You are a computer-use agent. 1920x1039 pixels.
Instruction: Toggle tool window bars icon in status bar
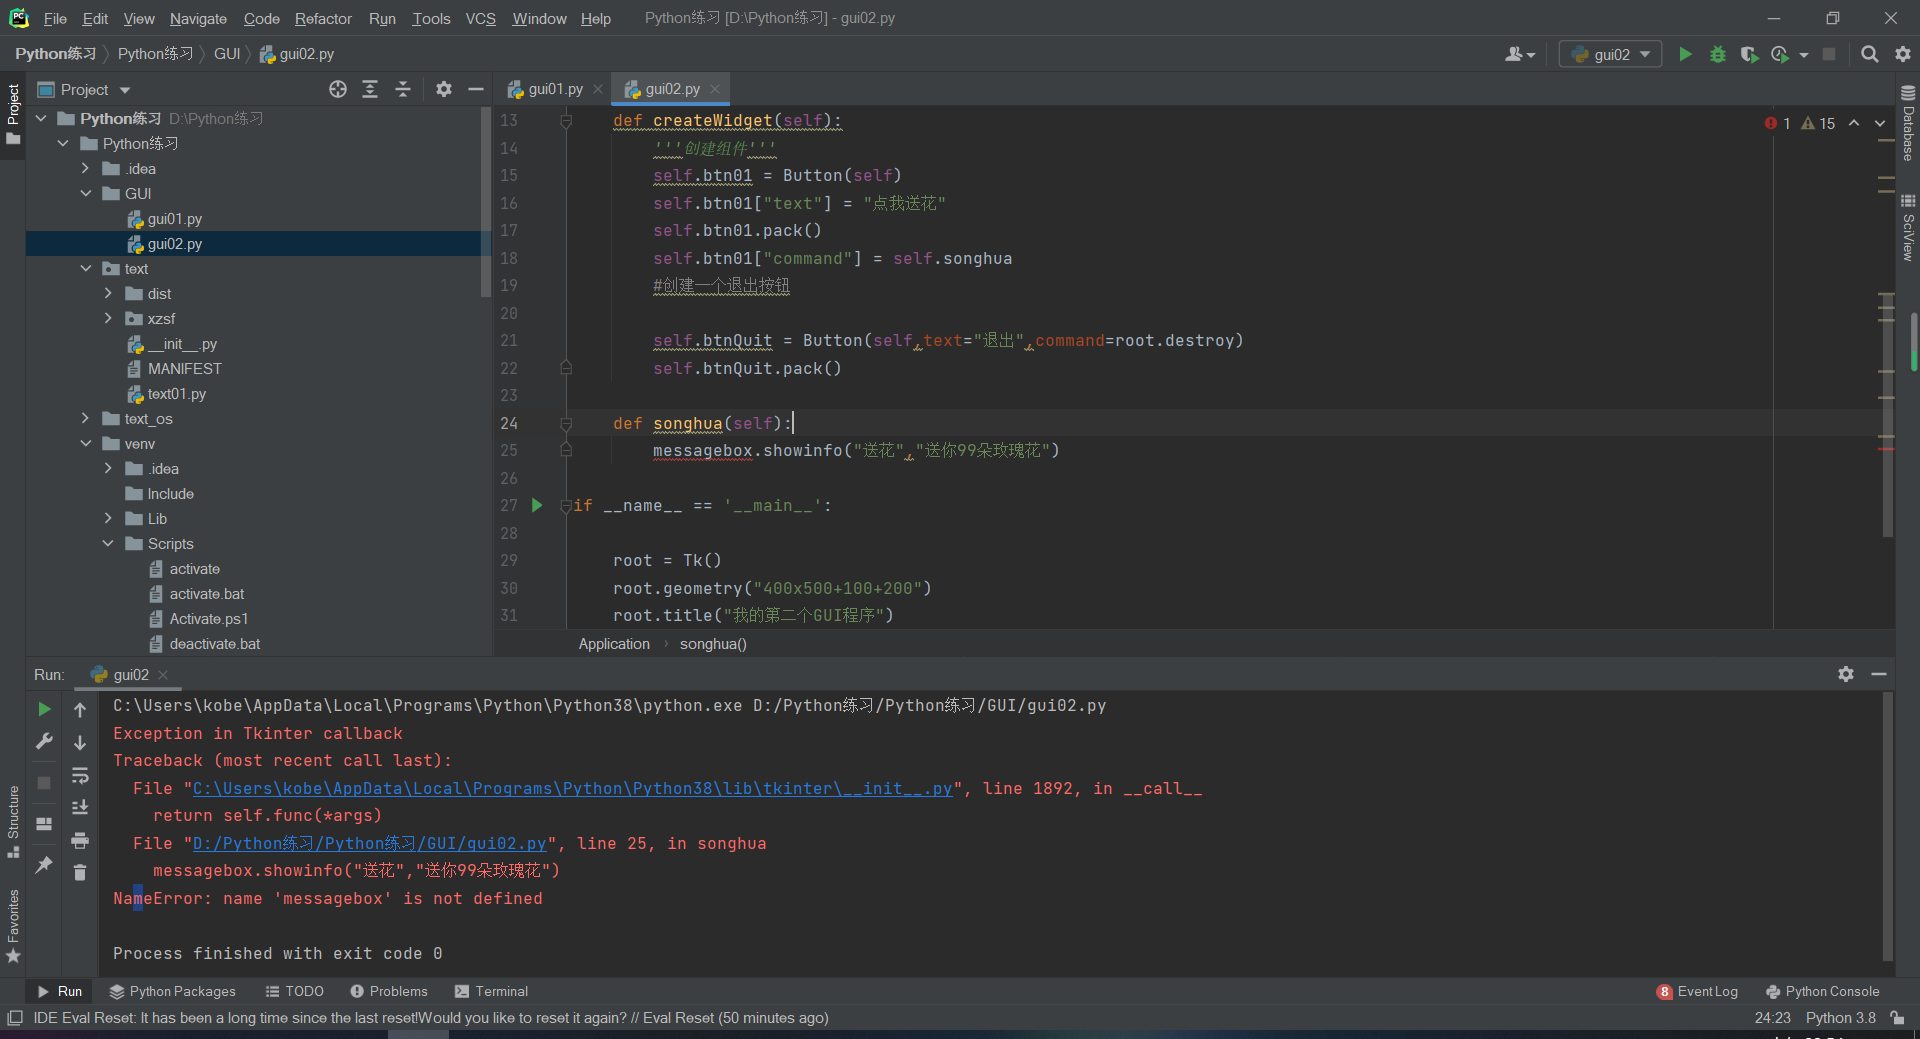(x=15, y=1018)
